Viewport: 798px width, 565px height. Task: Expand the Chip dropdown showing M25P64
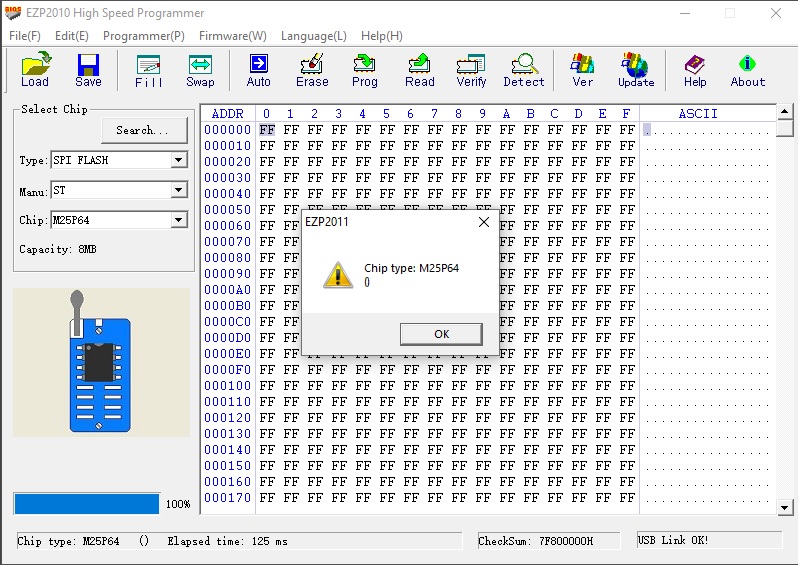pos(178,220)
